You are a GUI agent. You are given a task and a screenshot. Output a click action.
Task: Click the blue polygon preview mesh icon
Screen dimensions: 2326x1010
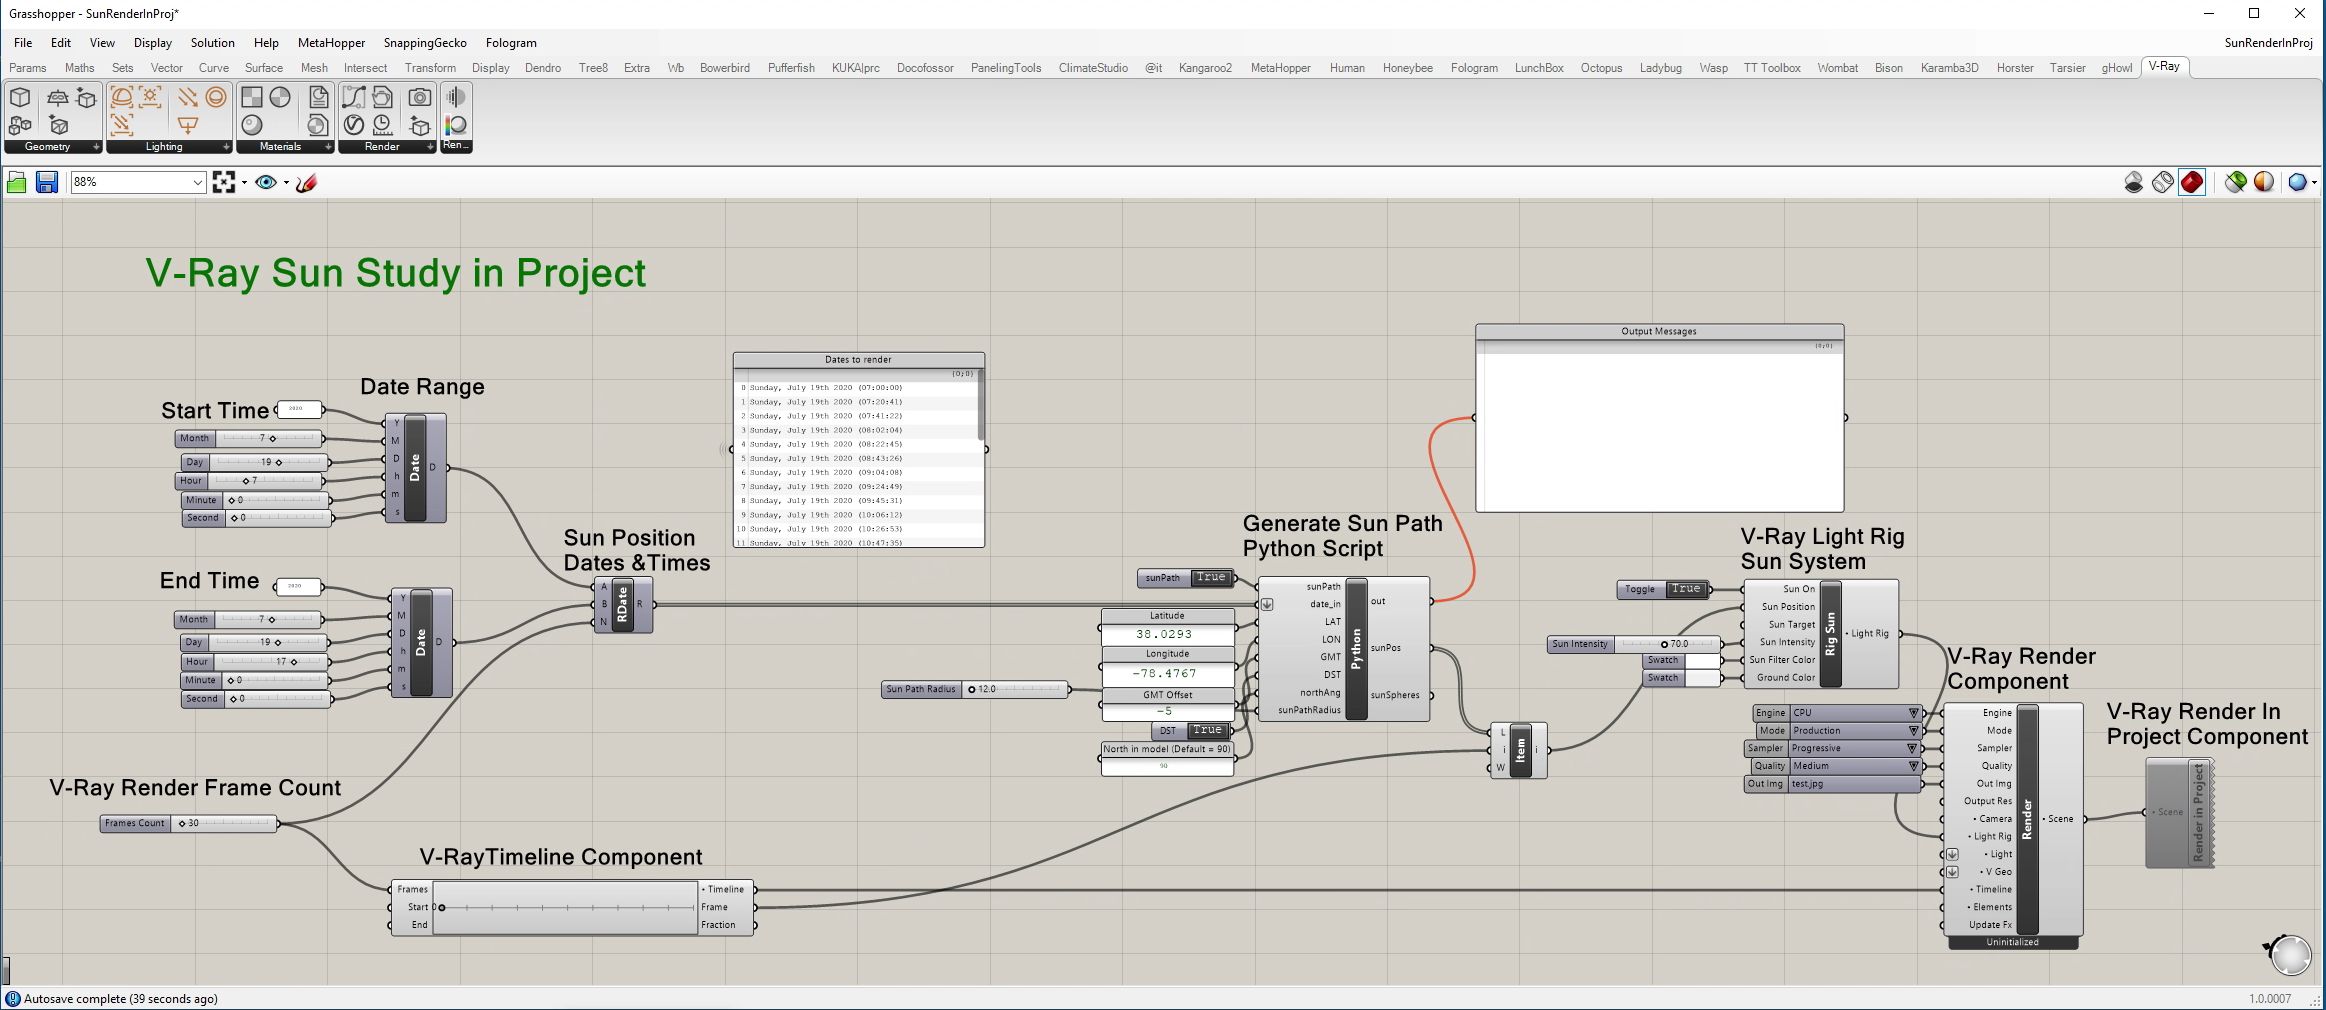[x=2298, y=182]
